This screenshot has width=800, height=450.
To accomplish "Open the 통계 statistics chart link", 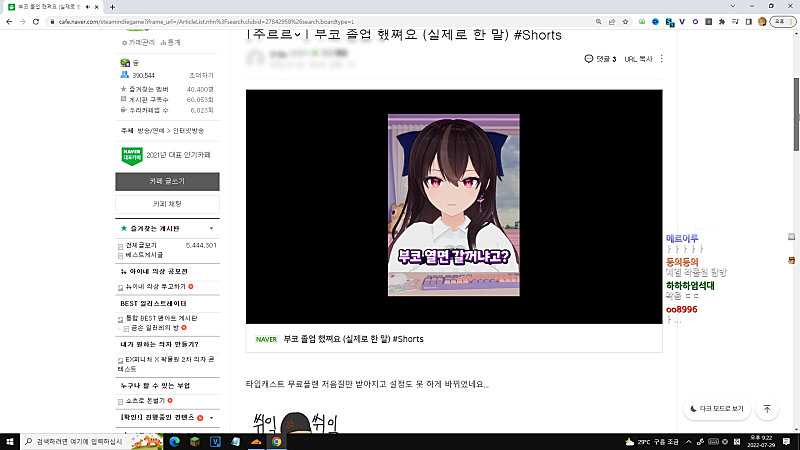I will [x=170, y=42].
